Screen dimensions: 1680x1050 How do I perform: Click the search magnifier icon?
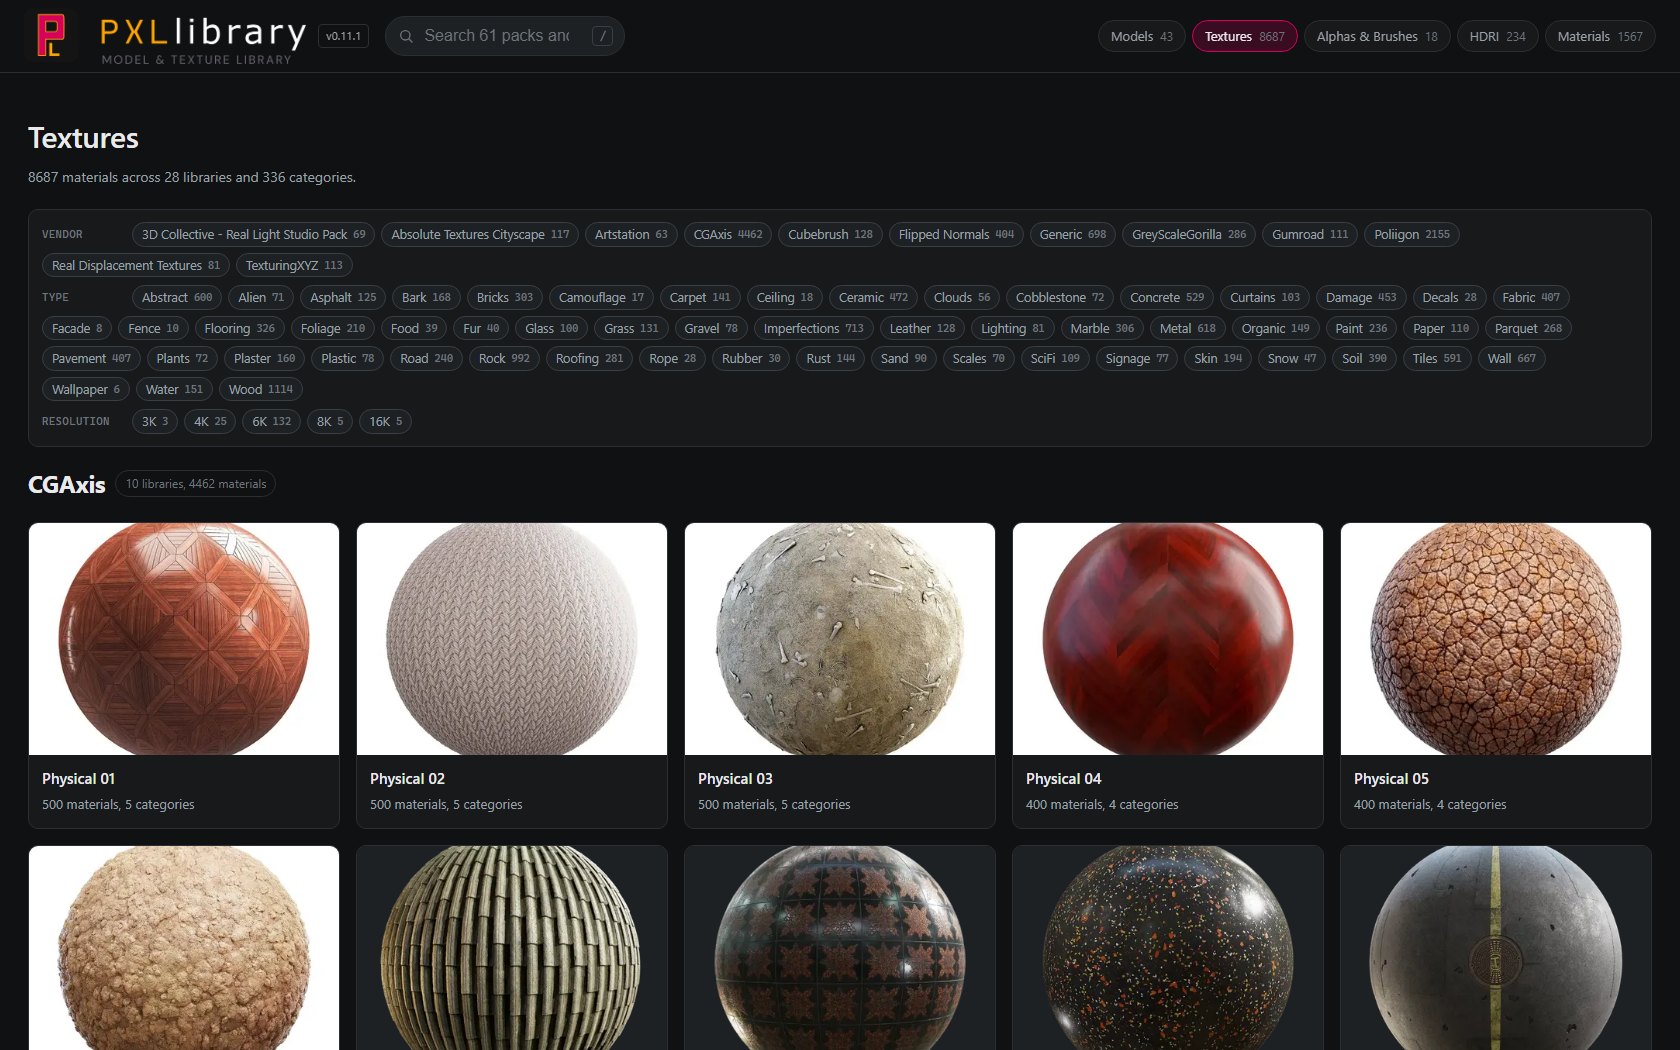(x=406, y=36)
